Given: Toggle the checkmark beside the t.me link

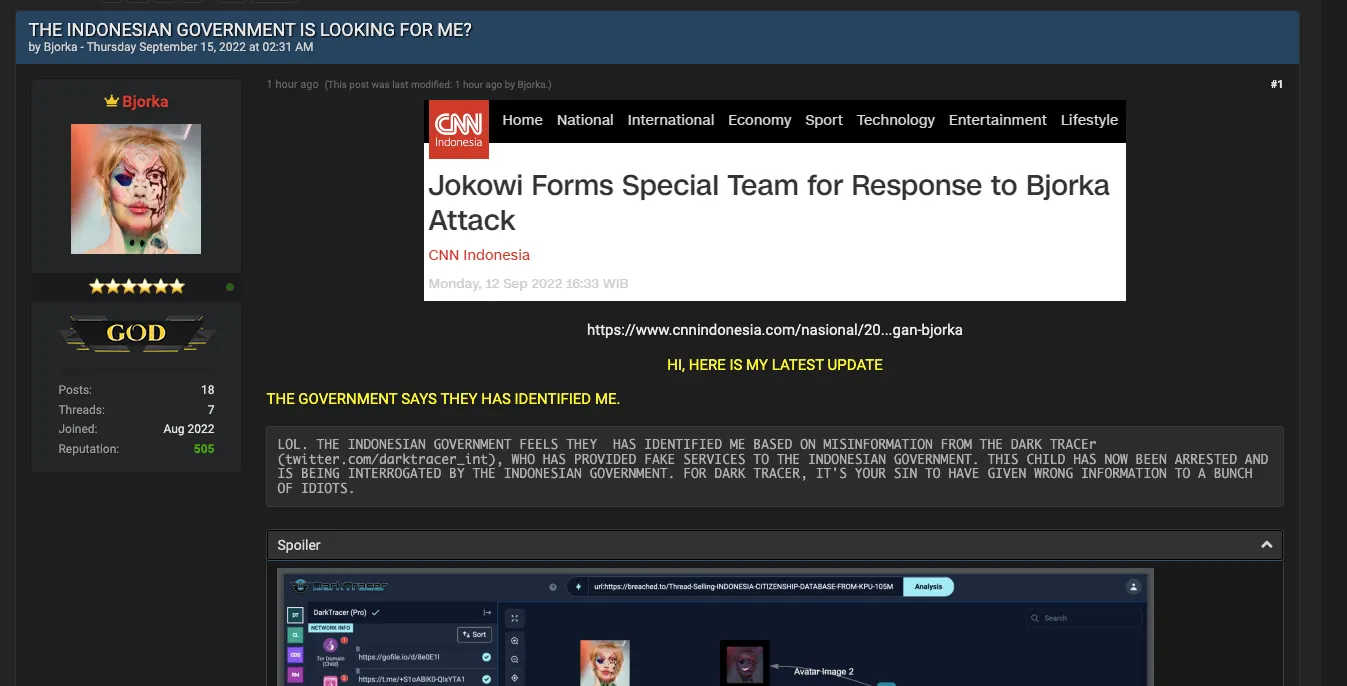Looking at the screenshot, I should [x=486, y=679].
